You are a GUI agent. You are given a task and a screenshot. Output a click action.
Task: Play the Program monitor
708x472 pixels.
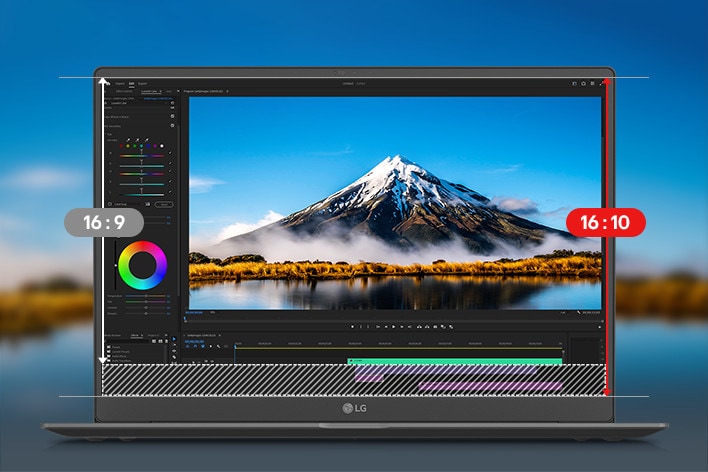pyautogui.click(x=394, y=327)
